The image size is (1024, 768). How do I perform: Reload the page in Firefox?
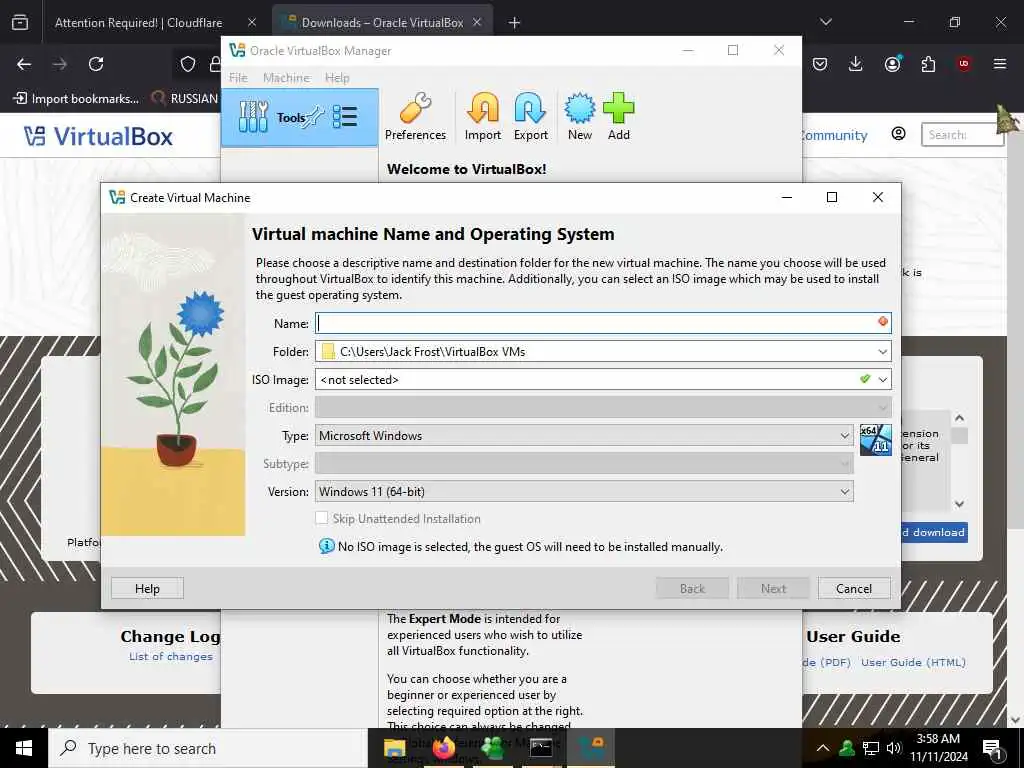coord(96,64)
